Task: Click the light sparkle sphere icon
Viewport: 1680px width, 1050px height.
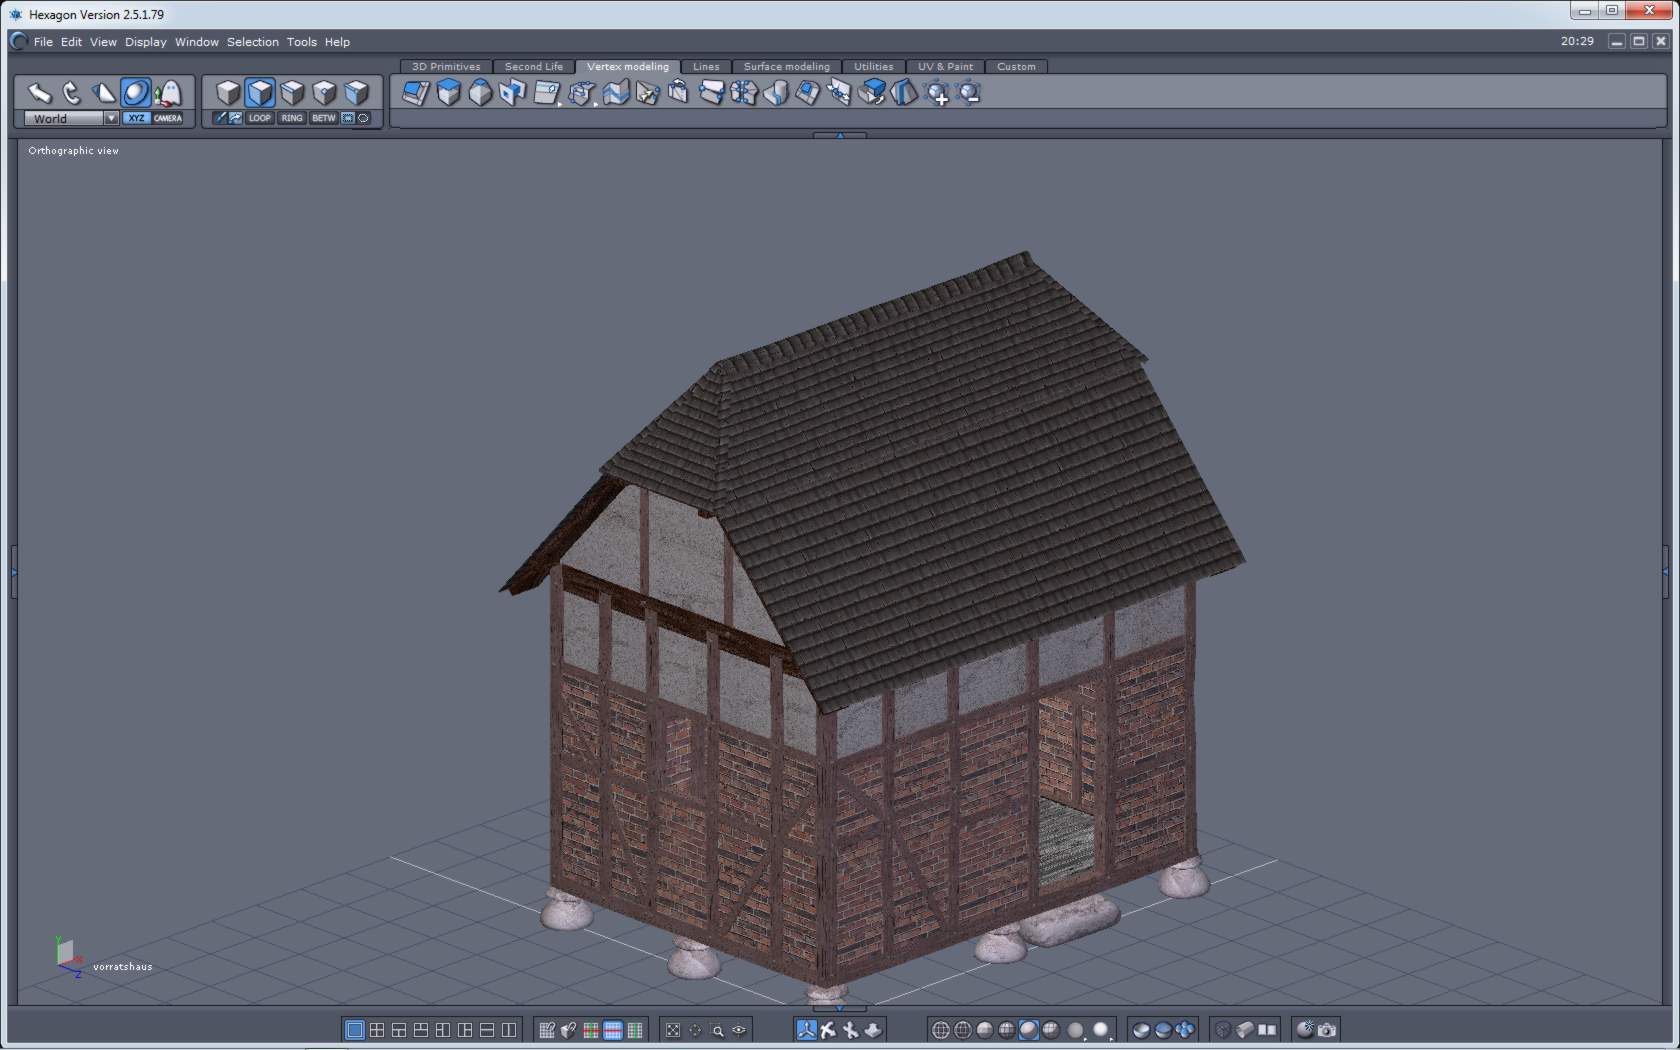Action: 1305,1030
